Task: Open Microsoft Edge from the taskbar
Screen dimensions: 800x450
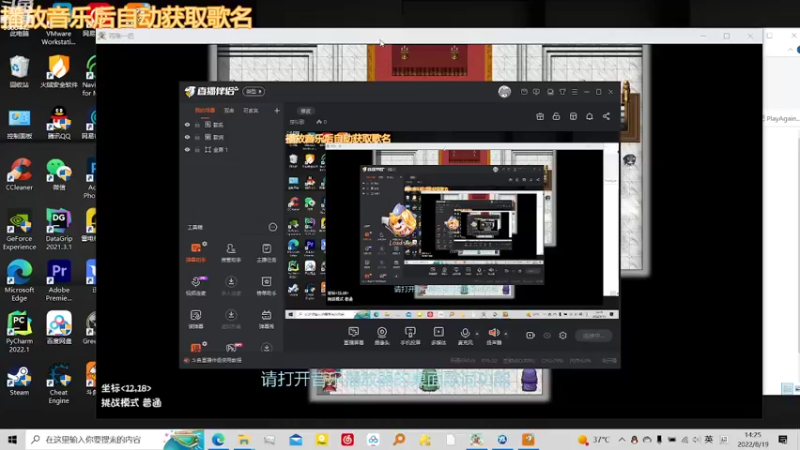Action: (218, 439)
